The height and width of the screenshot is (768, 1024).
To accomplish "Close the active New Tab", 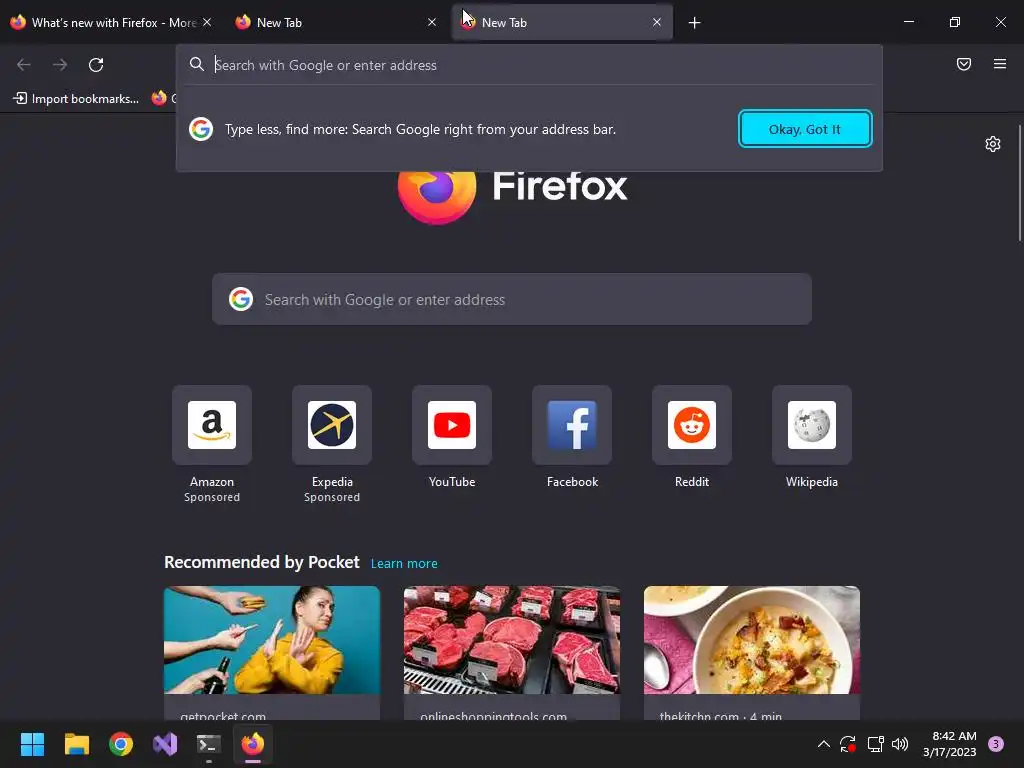I will (656, 22).
